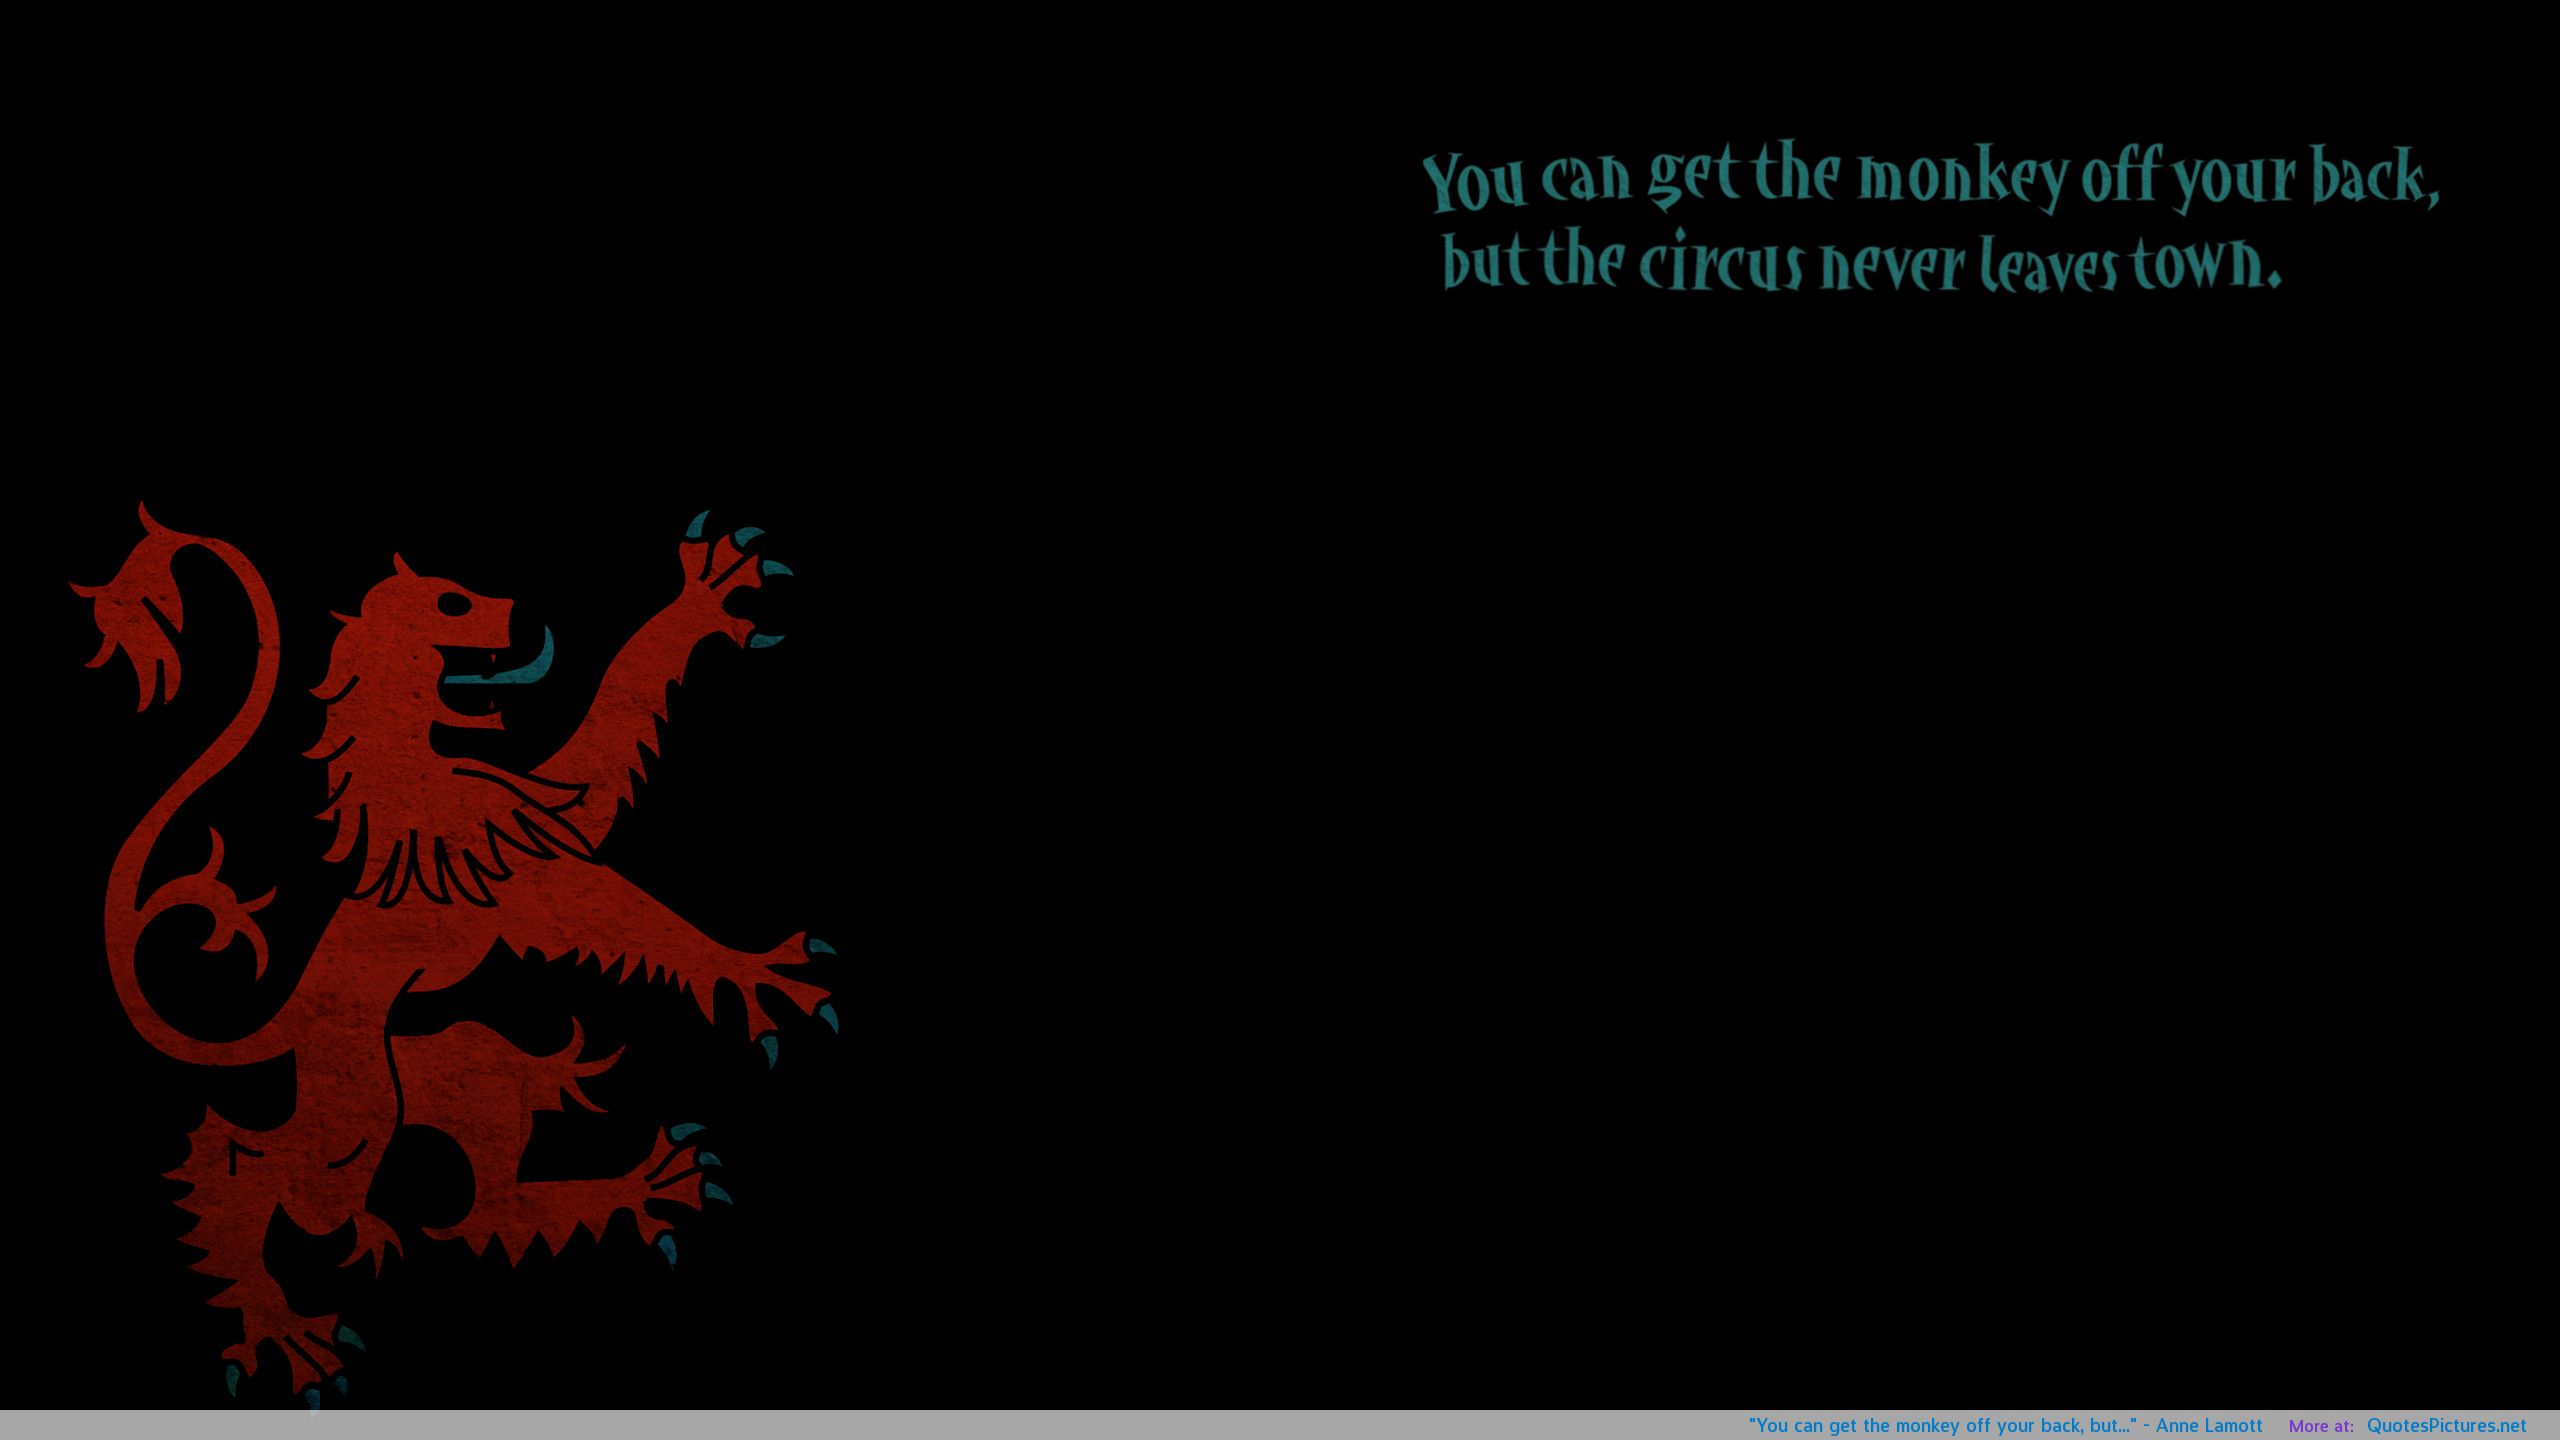
Task: Open the QuotesPictures.net link
Action: [2446, 1426]
